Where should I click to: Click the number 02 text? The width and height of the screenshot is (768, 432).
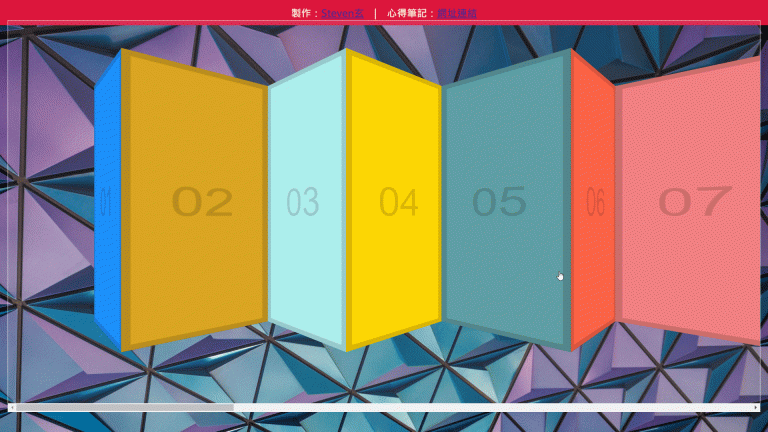(x=202, y=202)
